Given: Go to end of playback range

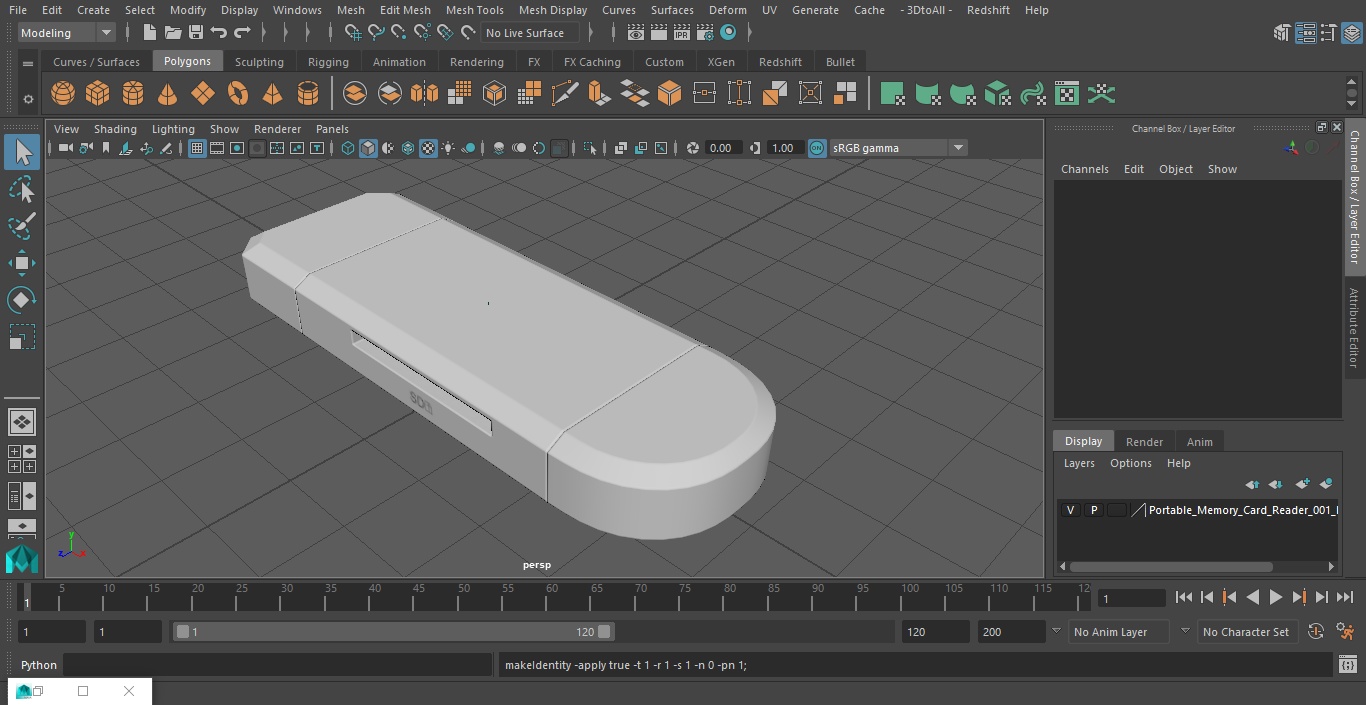Looking at the screenshot, I should coord(1345,597).
